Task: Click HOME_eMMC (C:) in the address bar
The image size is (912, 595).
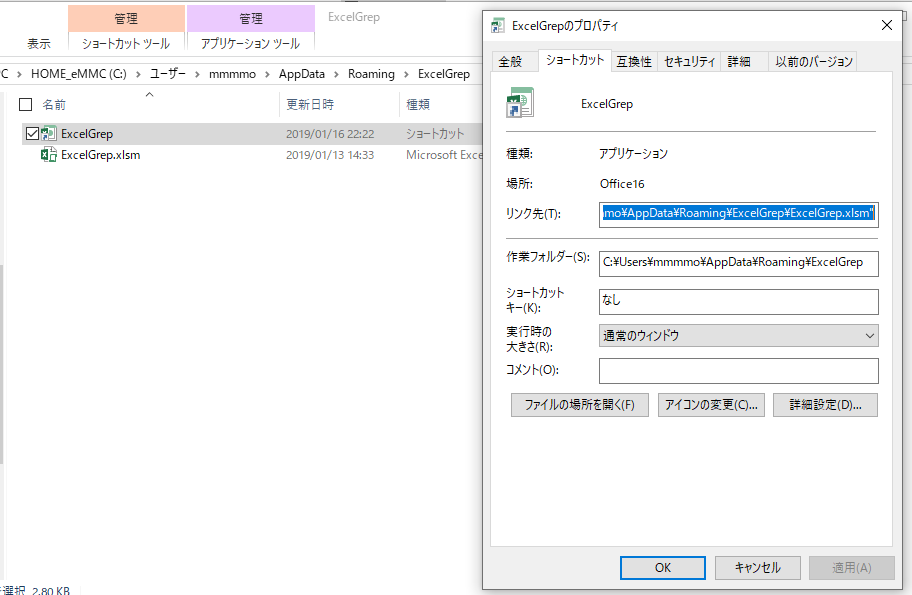Action: [79, 74]
